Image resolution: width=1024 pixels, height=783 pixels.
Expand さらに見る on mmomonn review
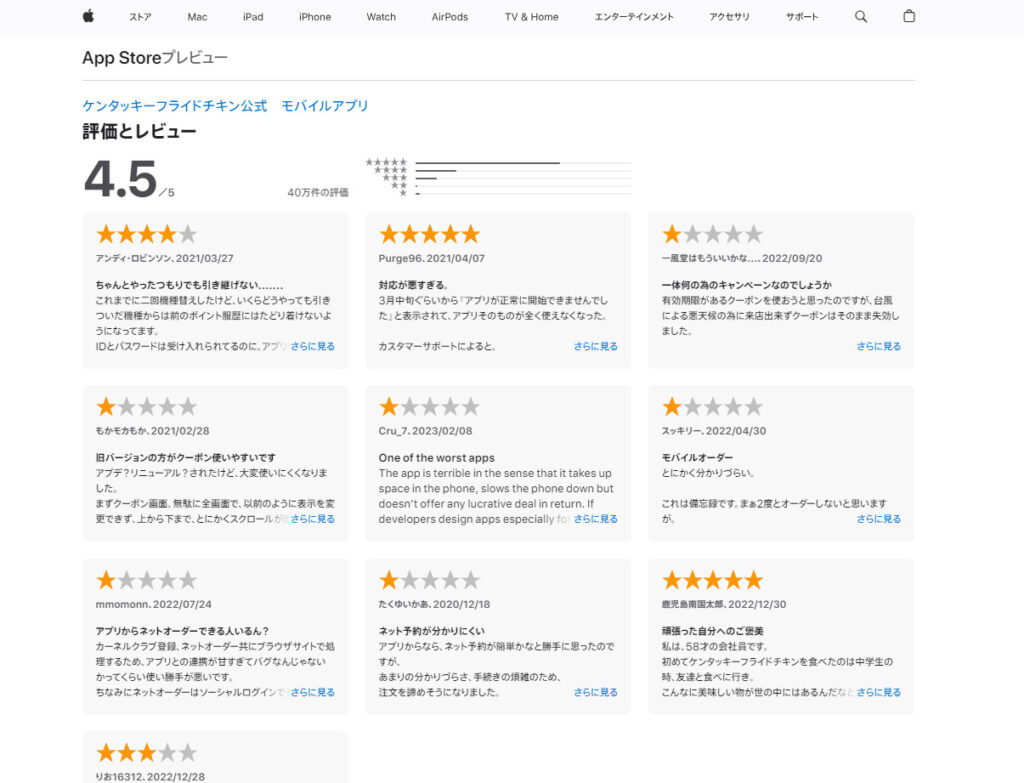point(313,692)
